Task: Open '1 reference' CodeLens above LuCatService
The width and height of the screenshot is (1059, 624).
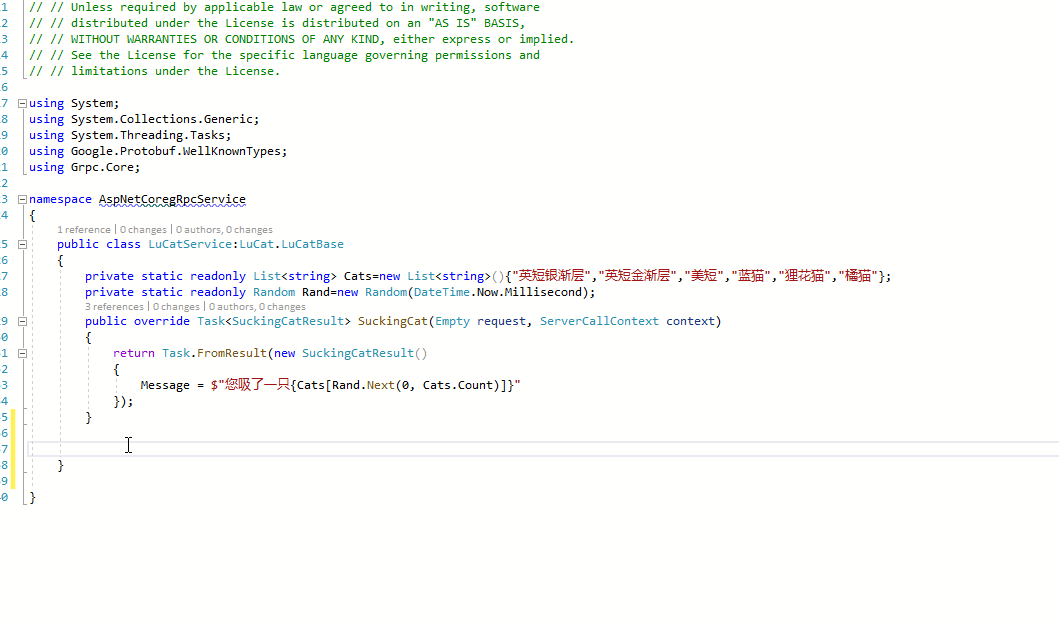Action: tap(84, 230)
